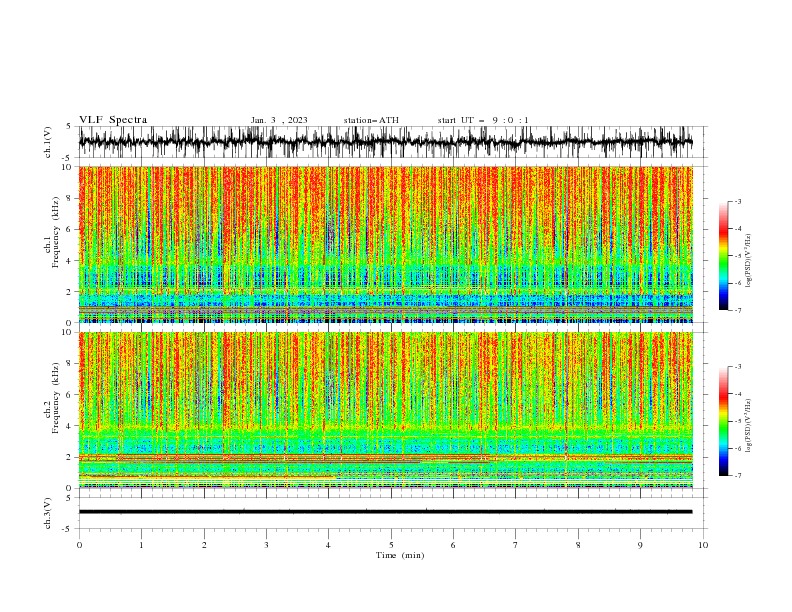Image resolution: width=792 pixels, height=612 pixels.
Task: Click the "VLF Spectra" plot title
Action: click(x=113, y=120)
